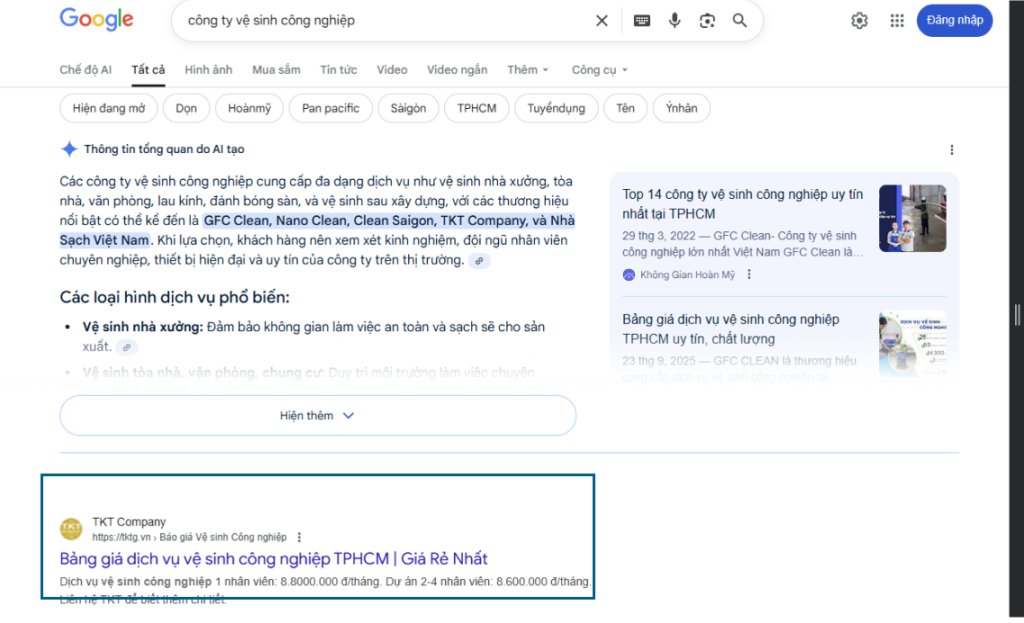The image size is (1024, 623).
Task: Switch to the 'Hình ảnh' tab
Action: (x=208, y=70)
